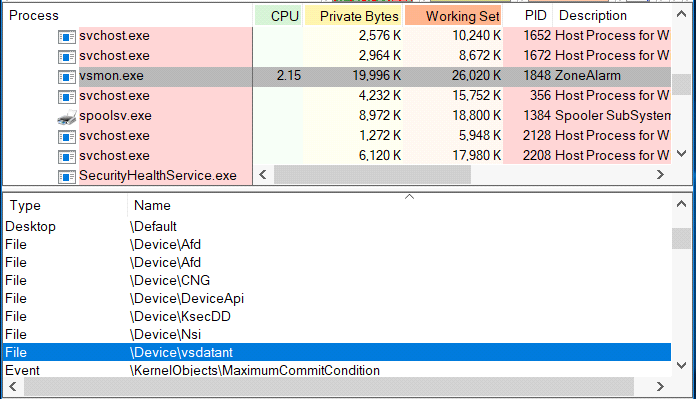Click the process list vertical scrollbar thumb

tap(681, 84)
